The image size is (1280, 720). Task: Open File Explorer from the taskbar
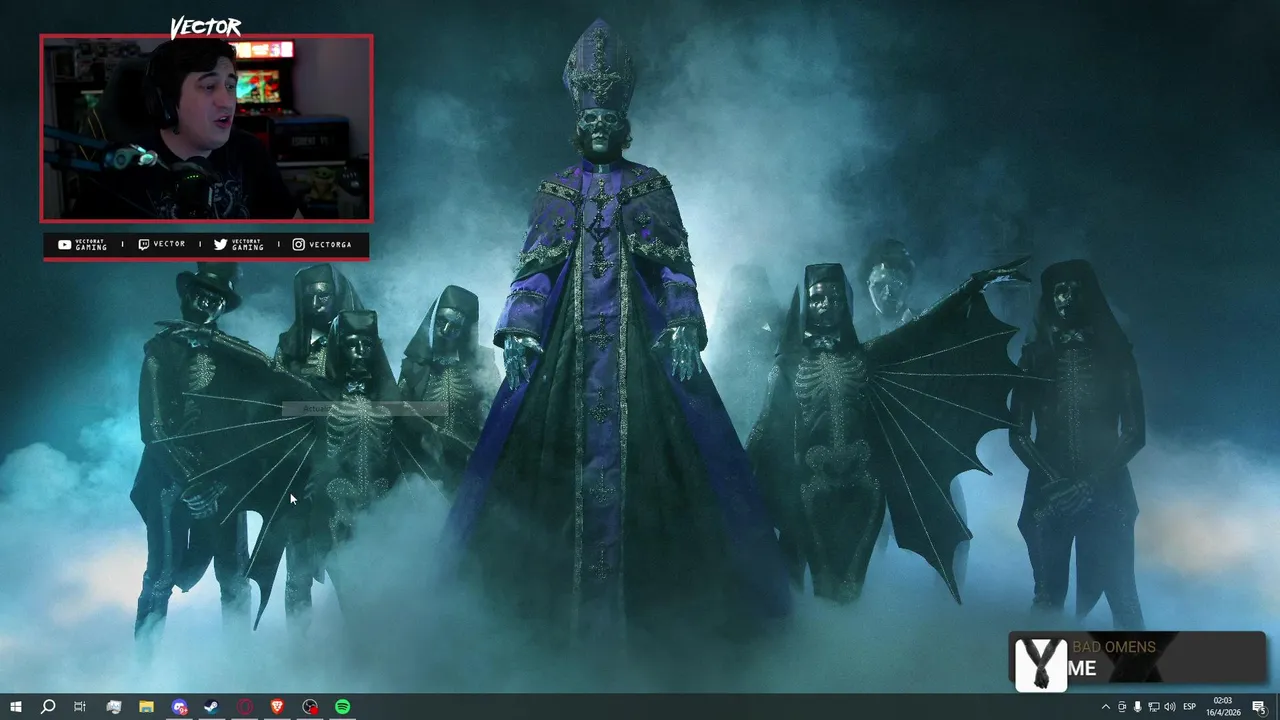point(146,707)
